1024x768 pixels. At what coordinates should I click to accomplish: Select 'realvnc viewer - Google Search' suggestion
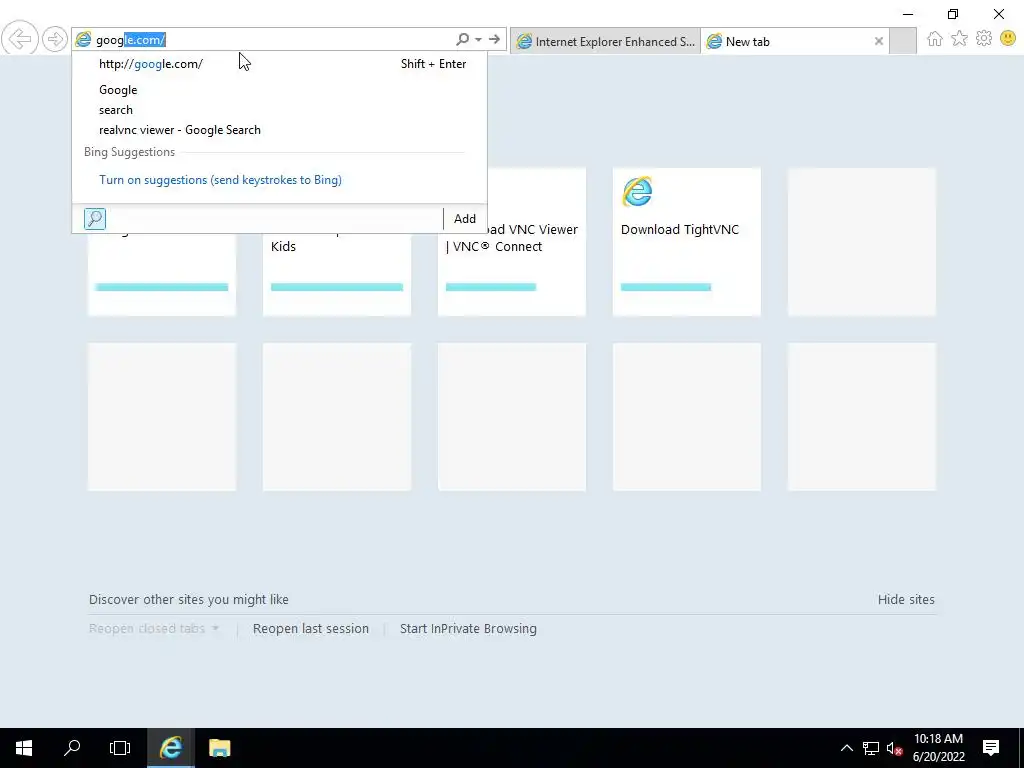281,130
